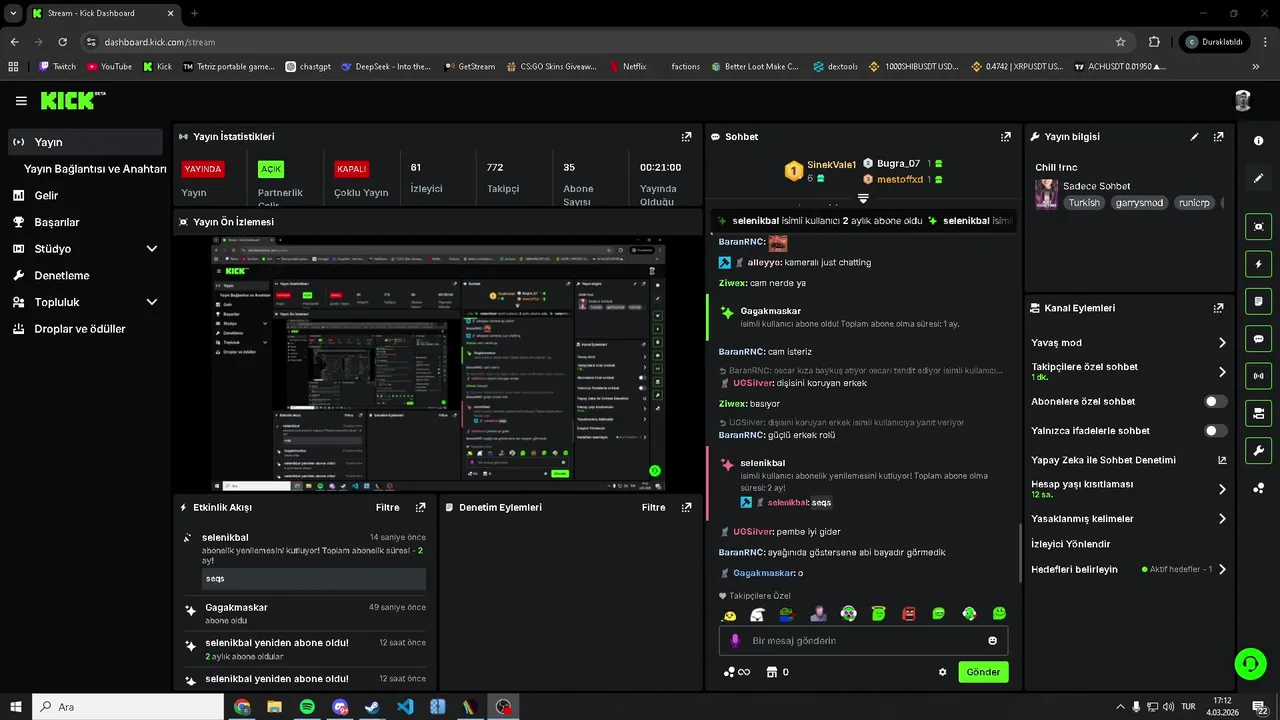Viewport: 1280px width, 720px height.
Task: Open Filtre in the Etkinlik Akışı panel
Action: (388, 508)
